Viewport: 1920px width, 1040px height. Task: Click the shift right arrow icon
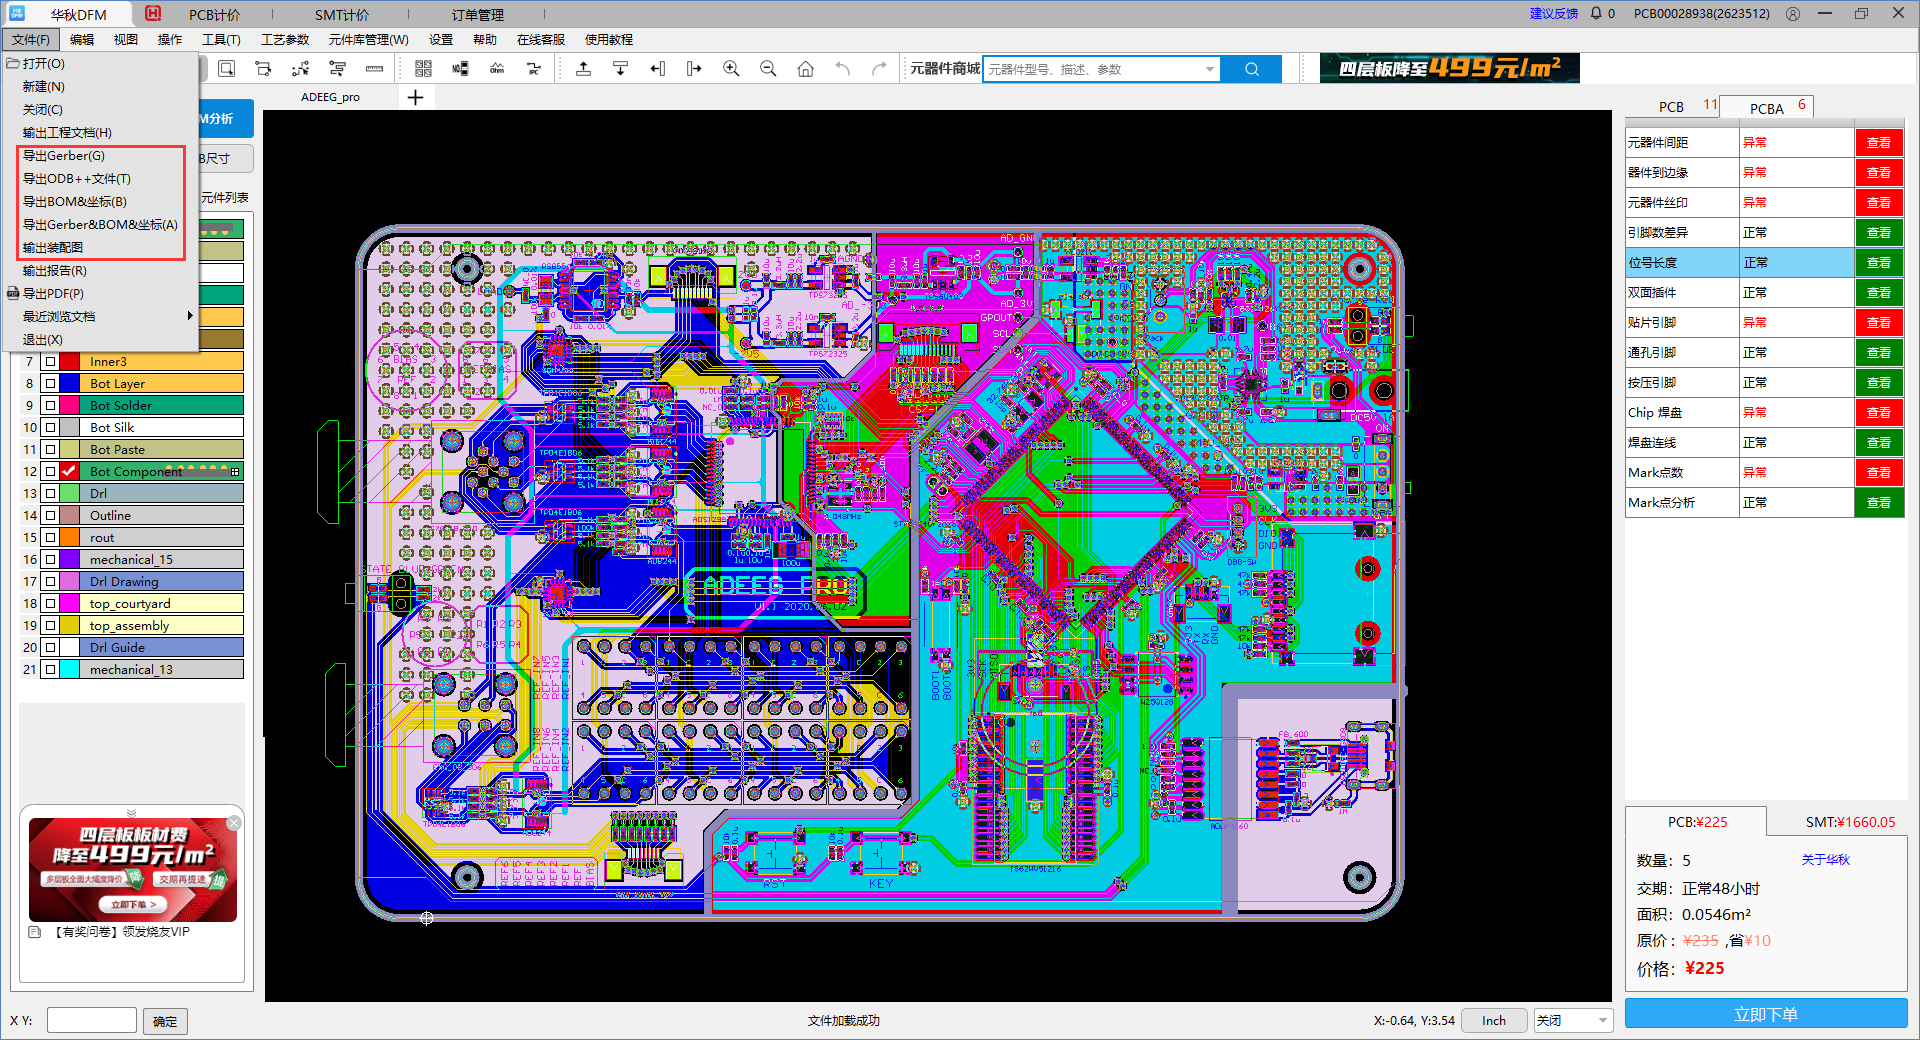coord(695,69)
